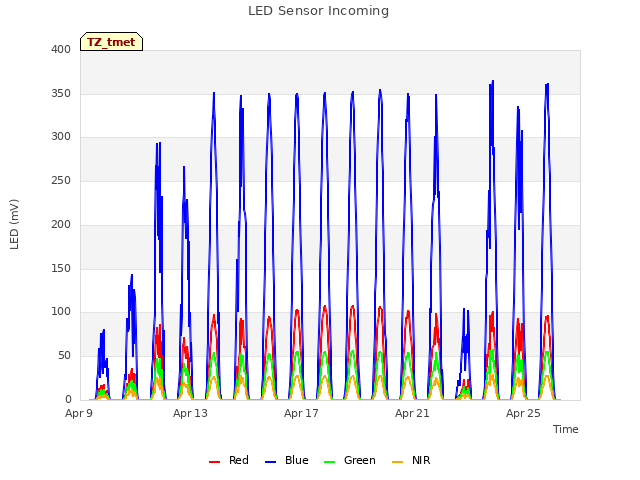
Task: Click the green legend color marker
Action: [x=329, y=462]
